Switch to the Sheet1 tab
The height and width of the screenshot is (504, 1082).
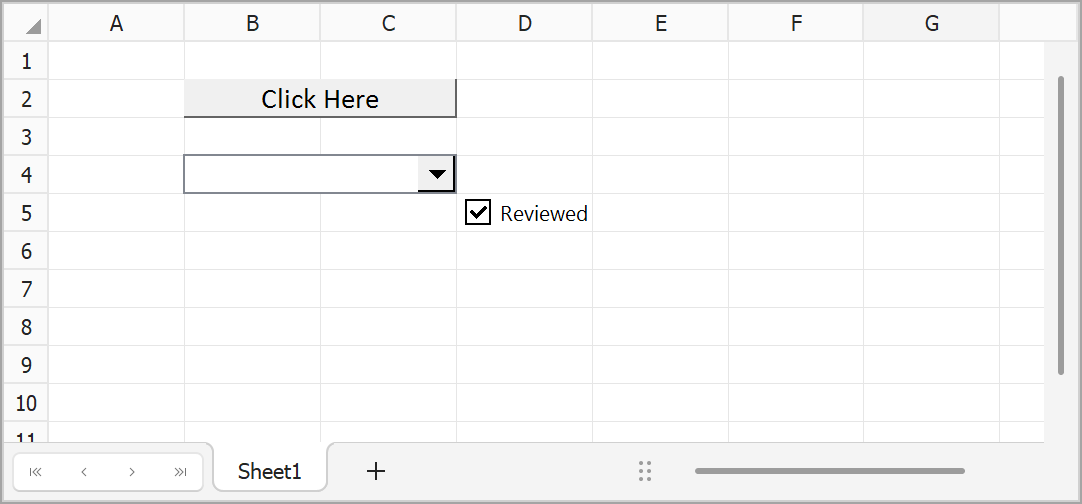point(269,471)
